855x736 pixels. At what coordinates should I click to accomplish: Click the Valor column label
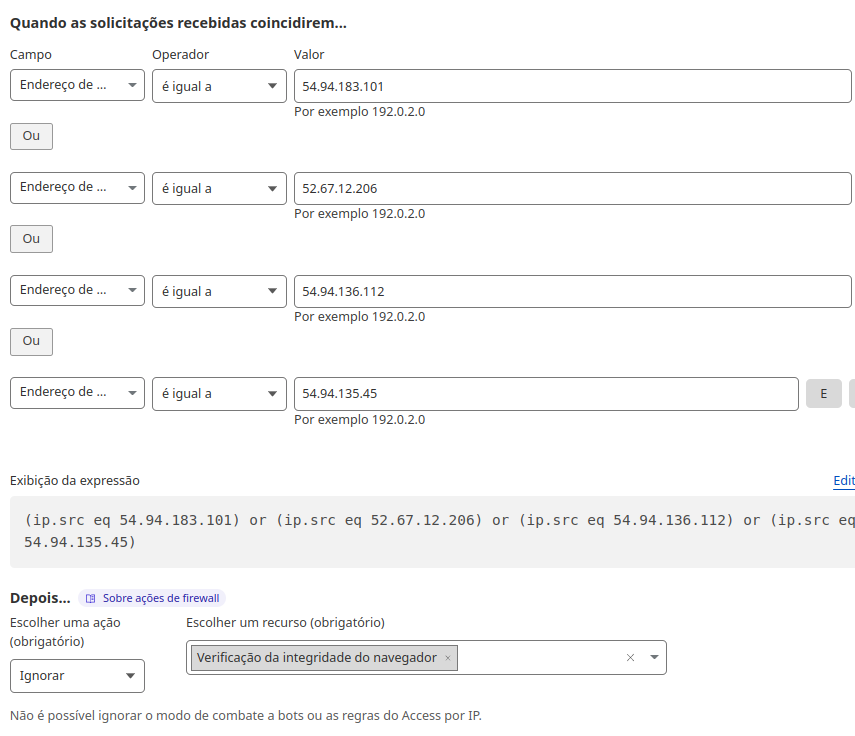(x=309, y=55)
